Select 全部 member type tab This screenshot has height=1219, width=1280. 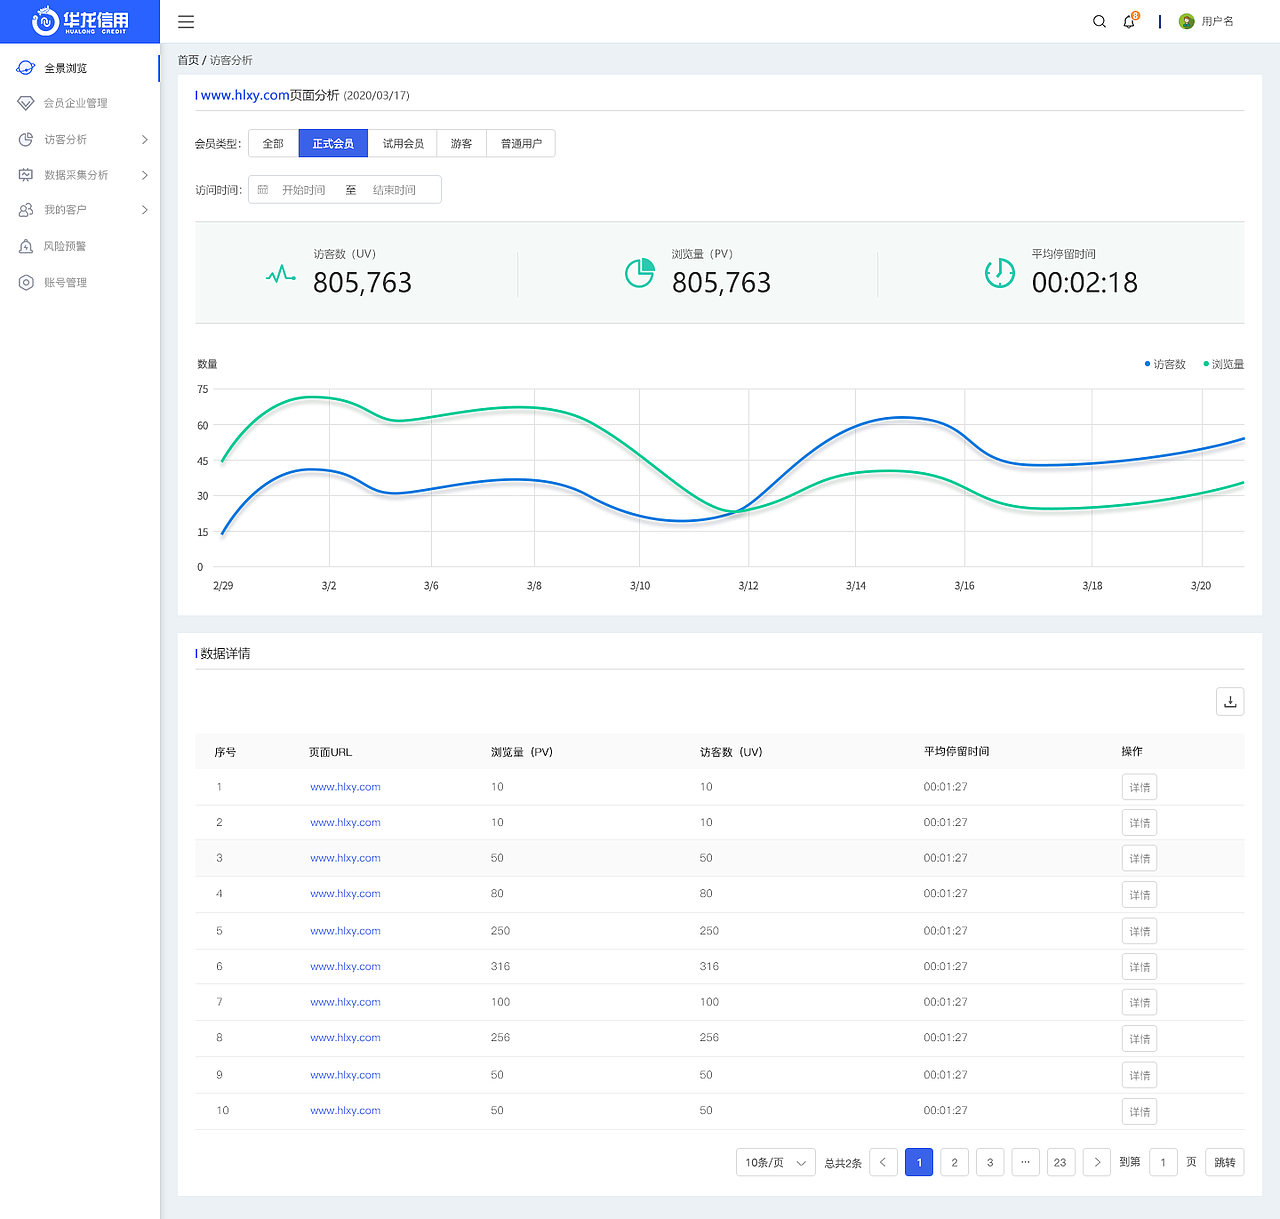pos(273,144)
